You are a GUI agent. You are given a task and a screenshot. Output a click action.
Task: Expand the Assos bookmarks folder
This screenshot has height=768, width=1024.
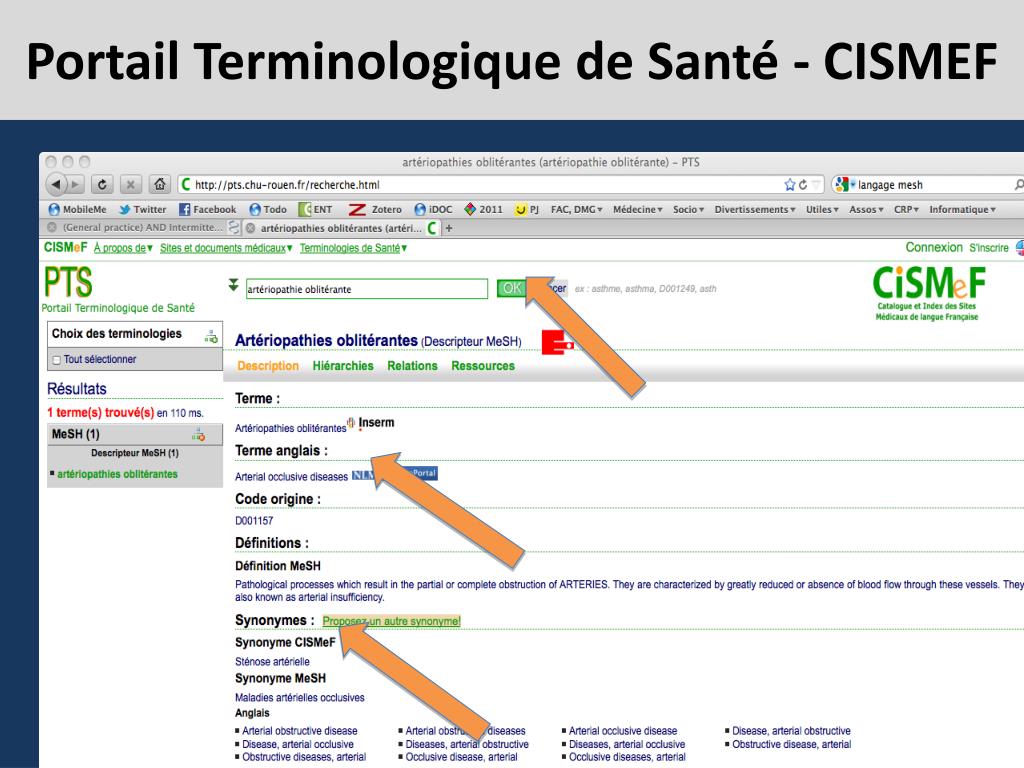tap(867, 210)
